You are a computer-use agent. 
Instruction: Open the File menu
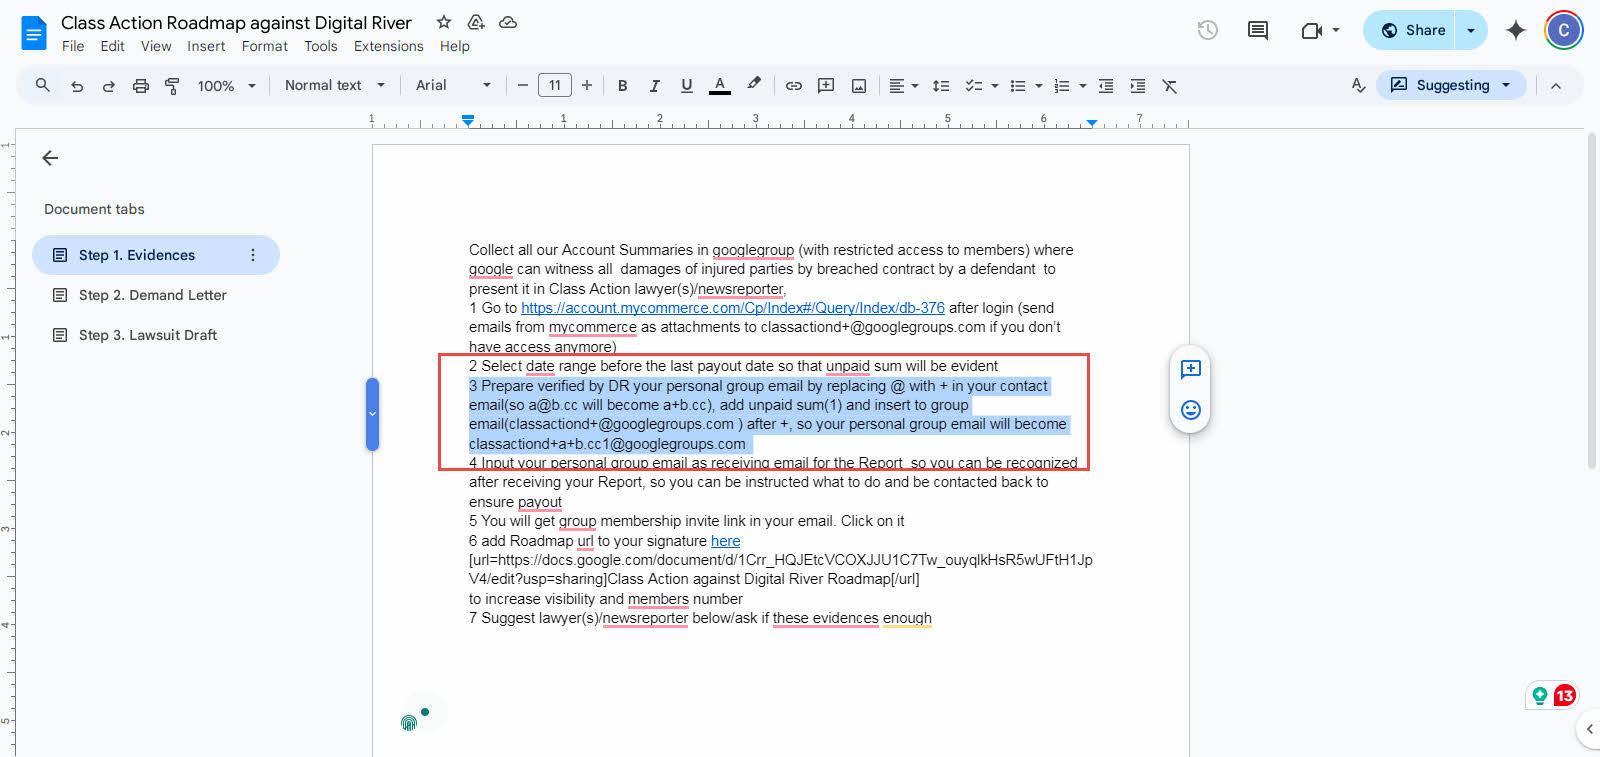coord(73,46)
